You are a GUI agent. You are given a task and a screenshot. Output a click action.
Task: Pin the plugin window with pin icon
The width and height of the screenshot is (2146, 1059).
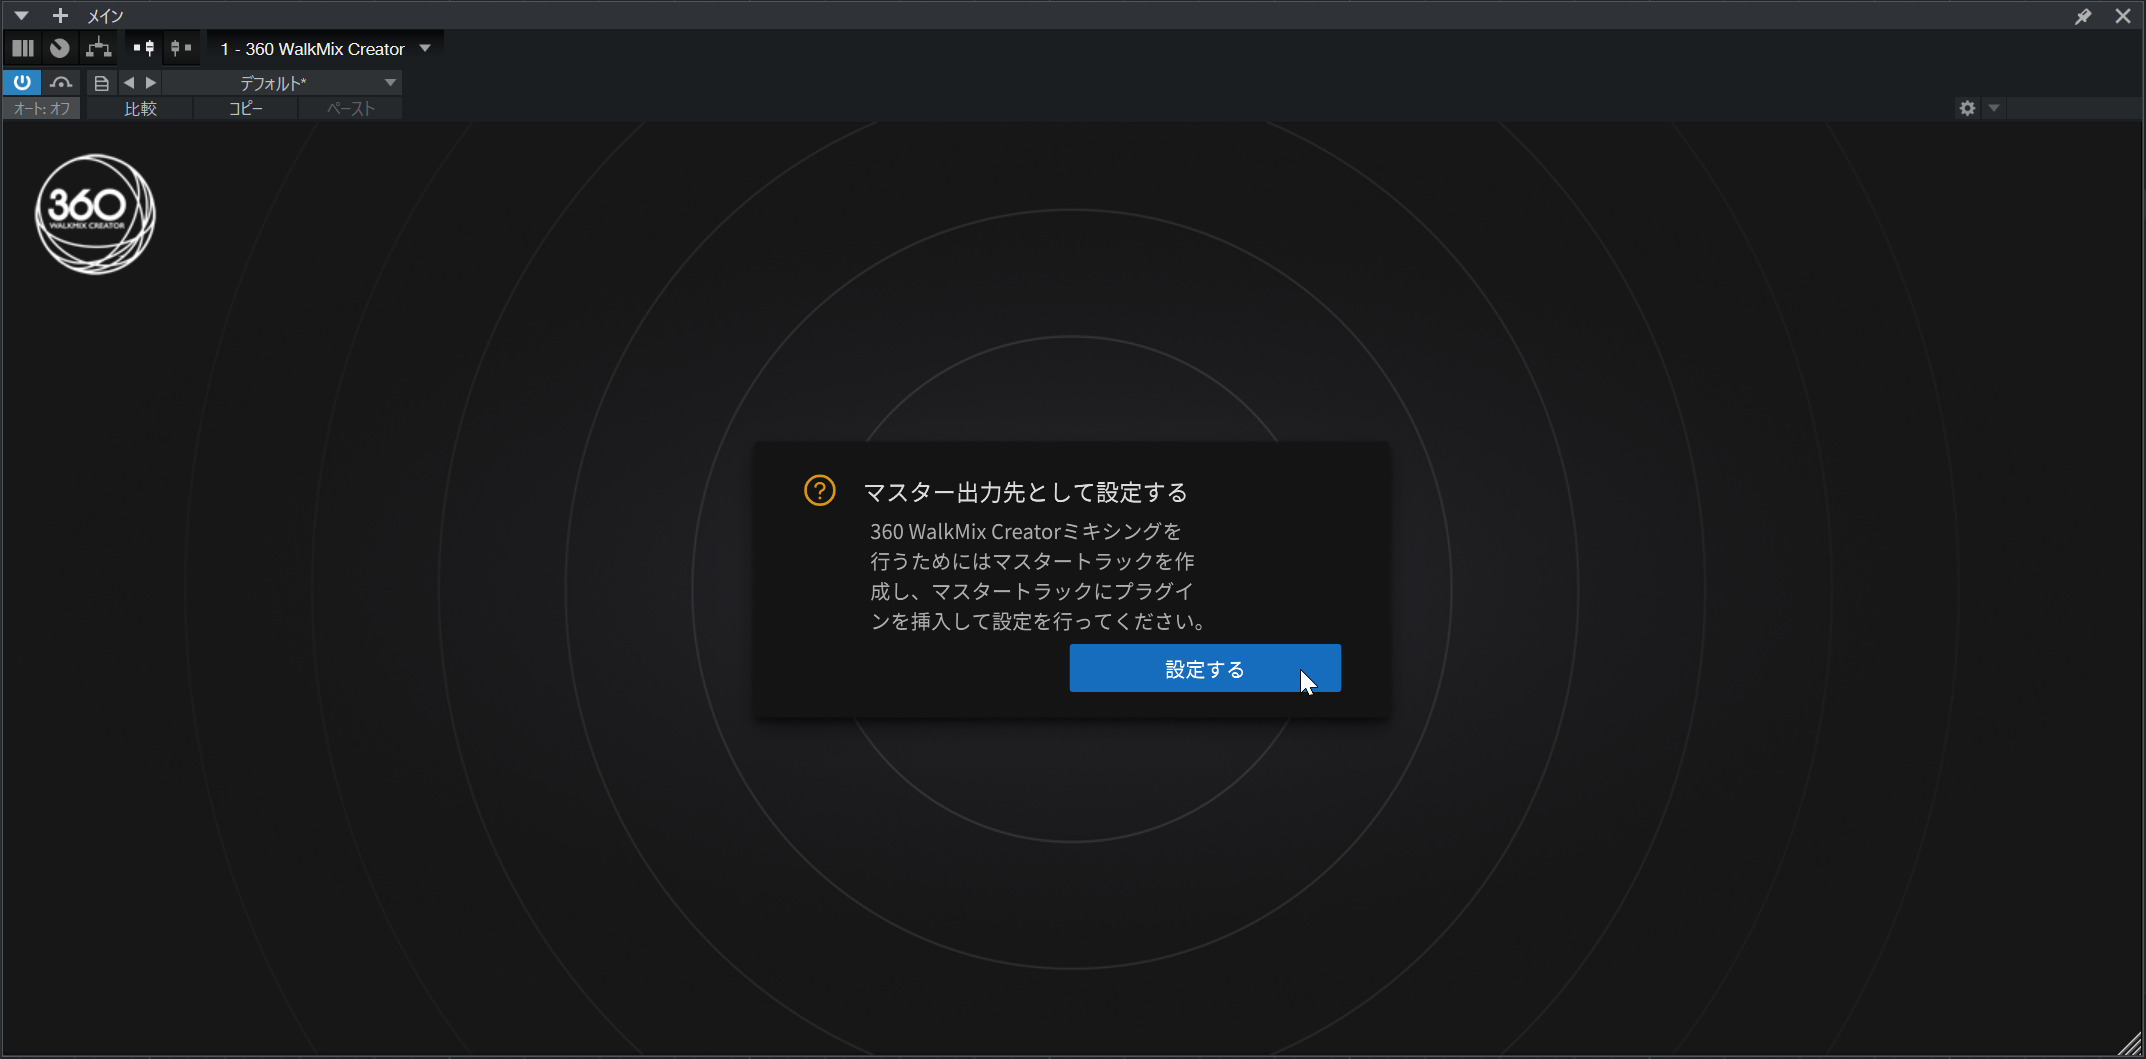click(x=2083, y=16)
